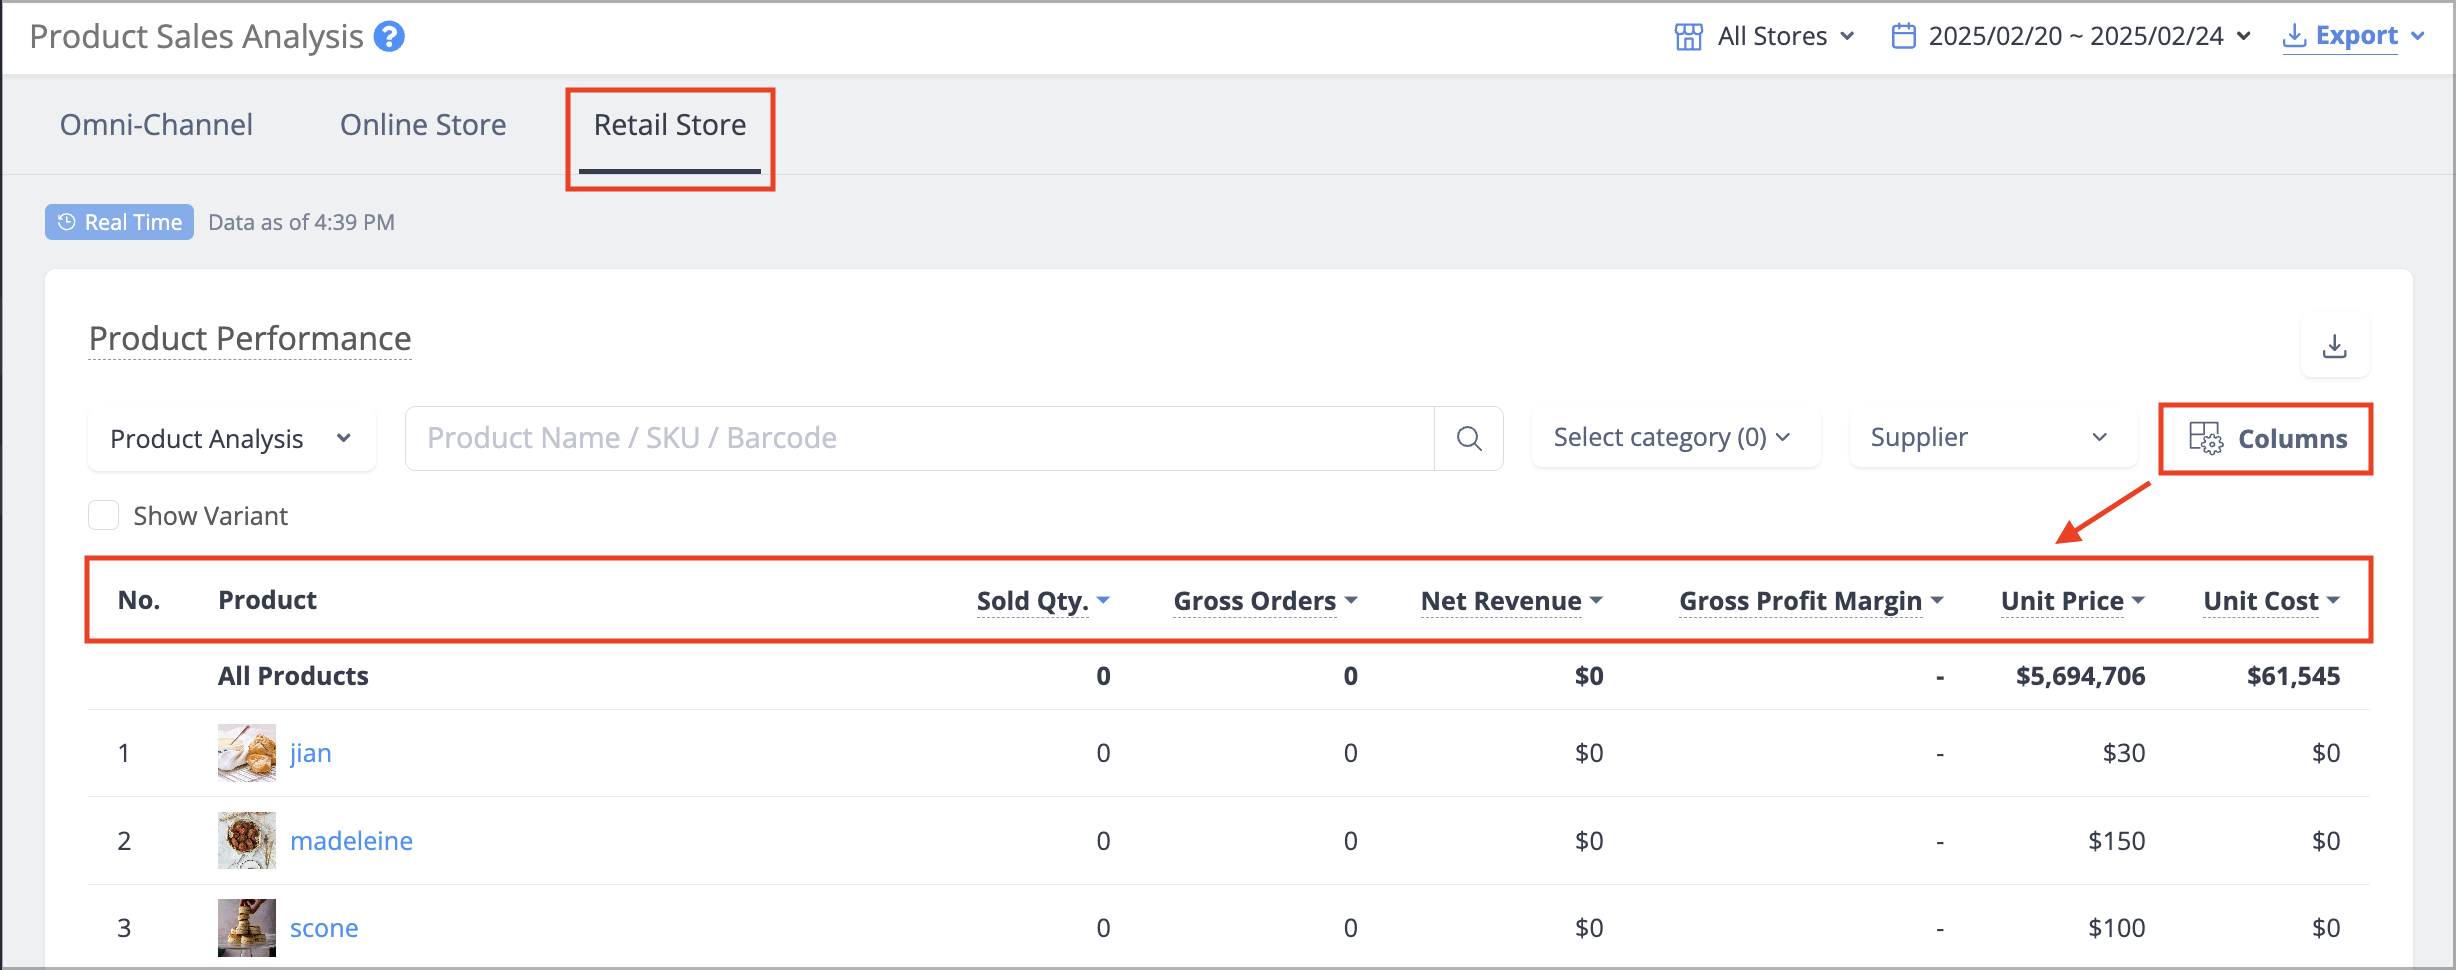The width and height of the screenshot is (2456, 970).
Task: Click the Product Sales Analysis title
Action: (x=196, y=37)
